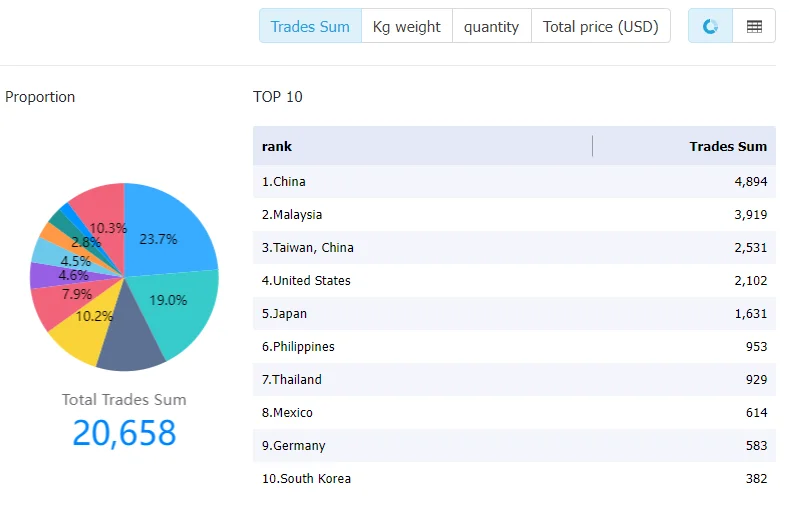Click the value 382 for South Korea
This screenshot has width=789, height=505.
click(756, 479)
